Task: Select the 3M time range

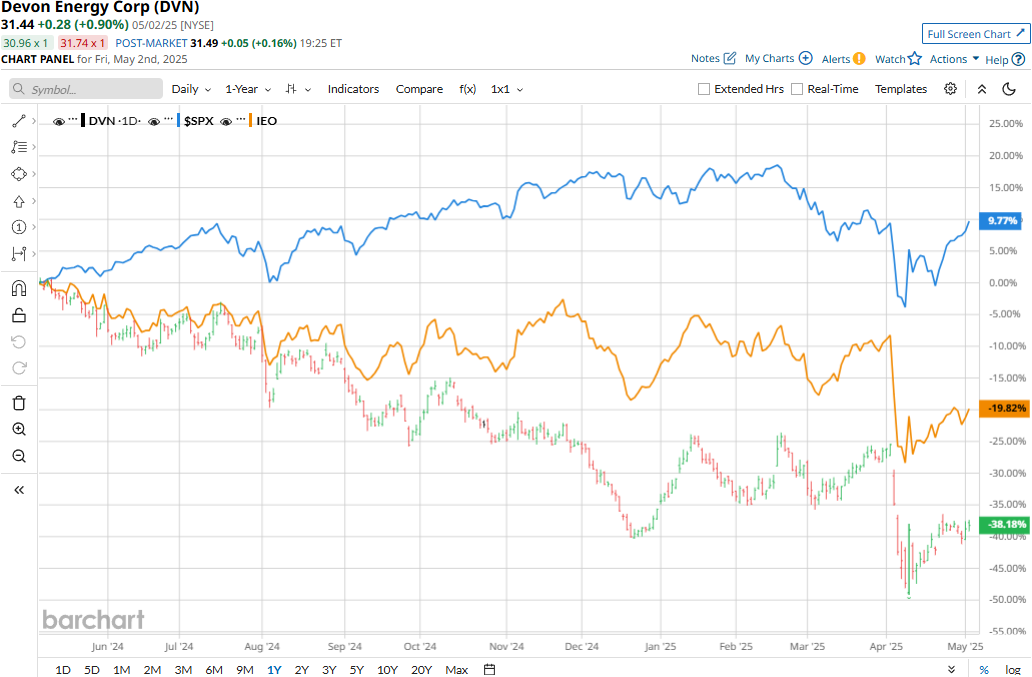Action: click(x=183, y=670)
